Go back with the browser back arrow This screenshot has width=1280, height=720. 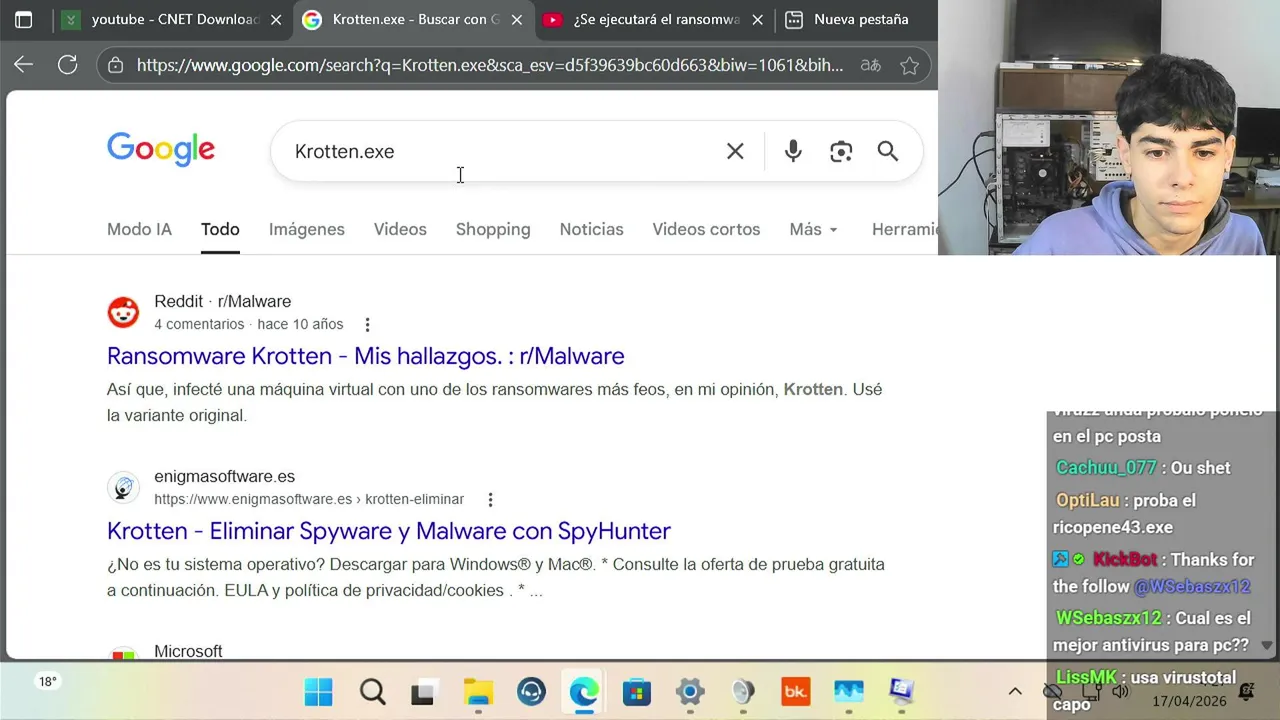[x=23, y=65]
